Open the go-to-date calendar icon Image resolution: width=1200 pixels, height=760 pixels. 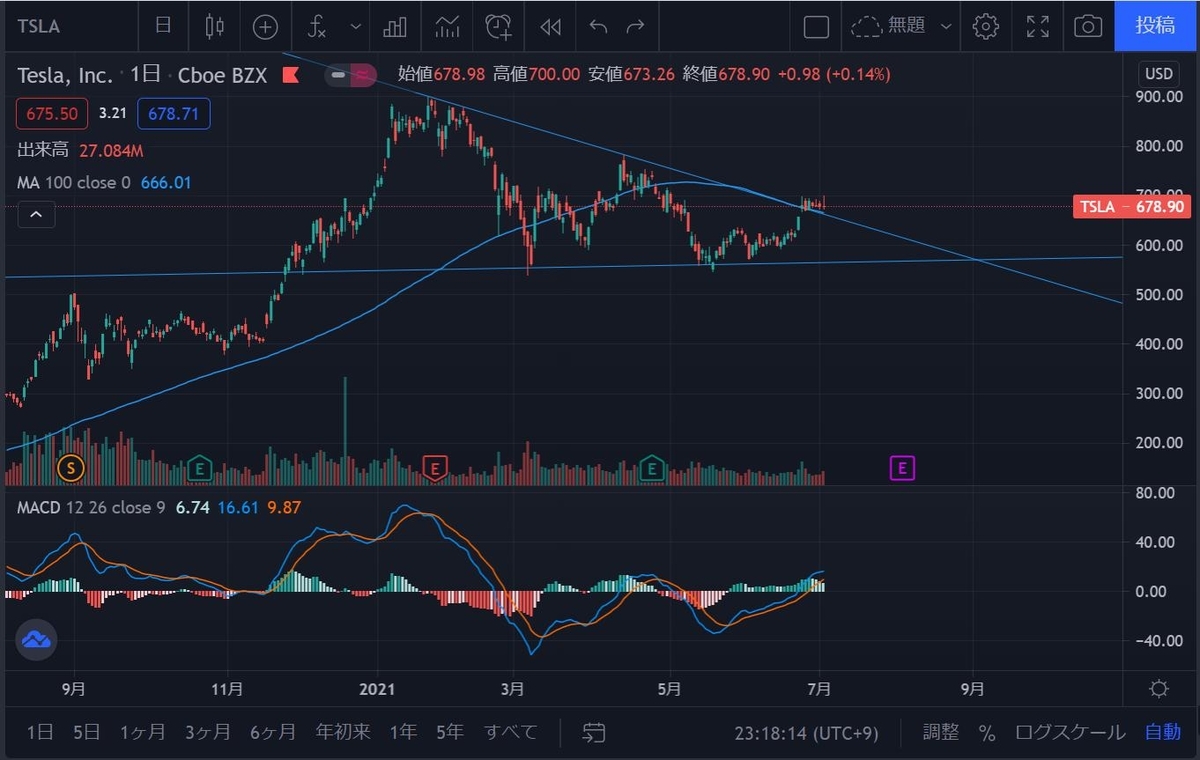click(x=594, y=732)
